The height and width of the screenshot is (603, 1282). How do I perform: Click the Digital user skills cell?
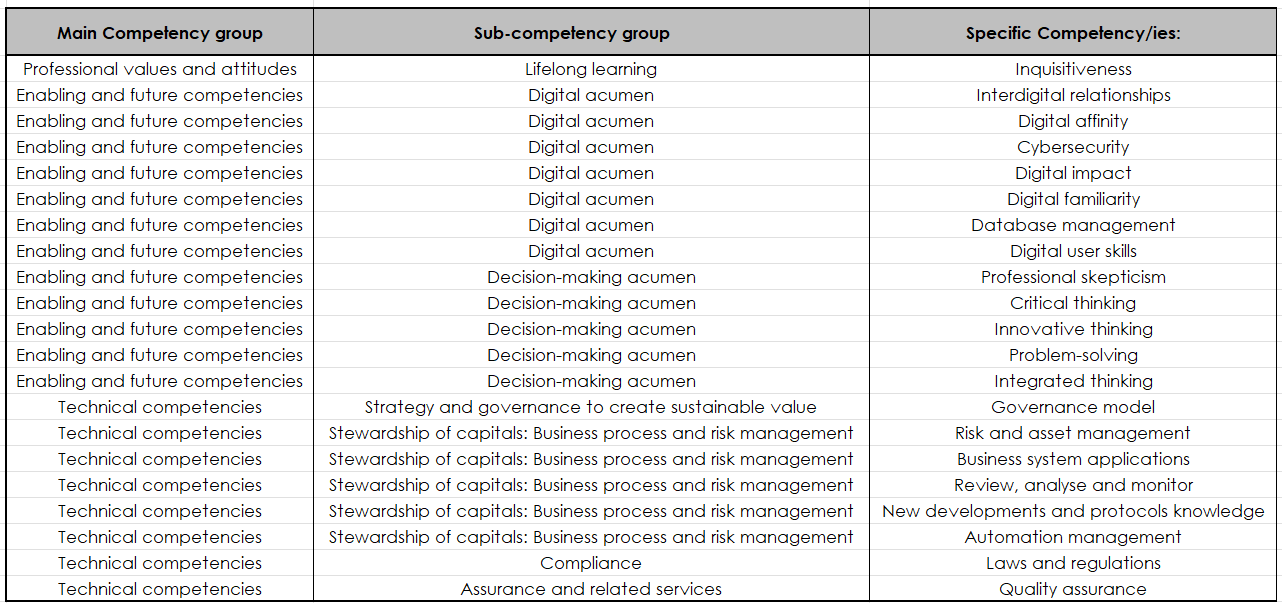pos(1073,251)
